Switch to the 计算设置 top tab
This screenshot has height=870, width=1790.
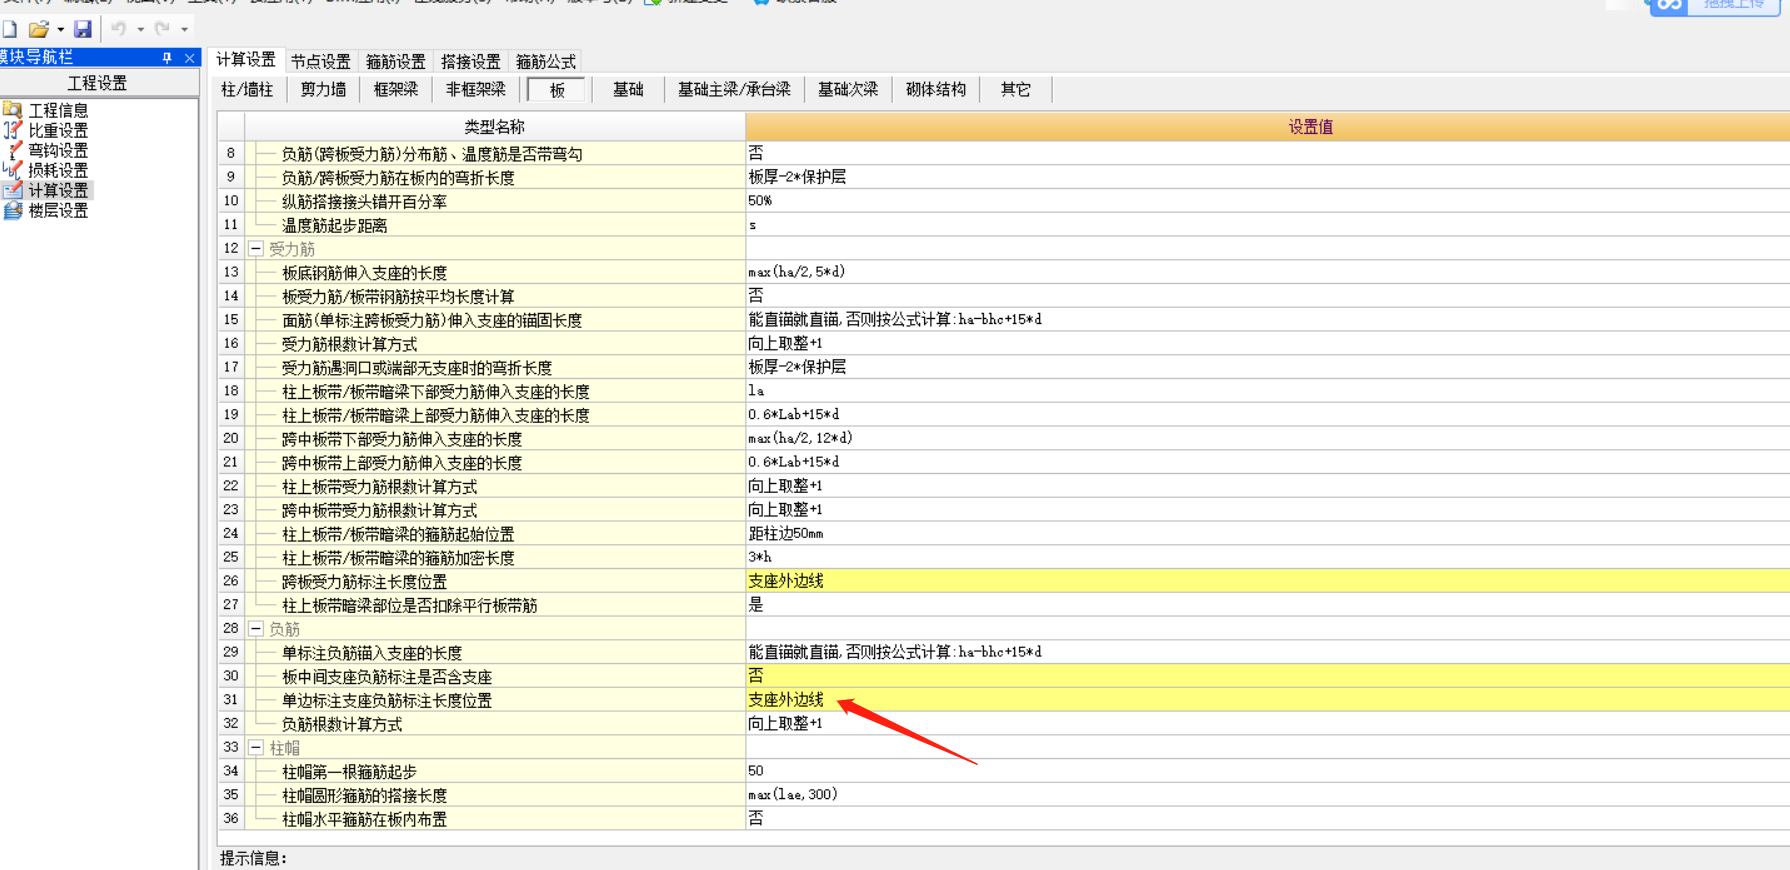(x=246, y=60)
